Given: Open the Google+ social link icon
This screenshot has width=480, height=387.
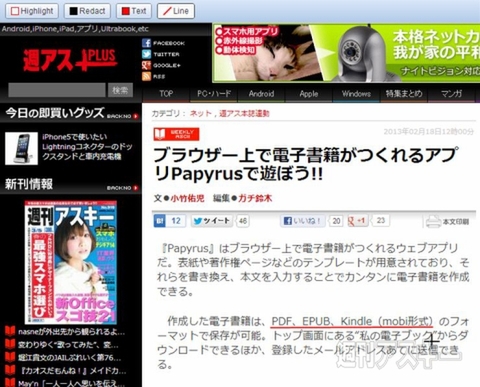Looking at the screenshot, I should (x=146, y=65).
